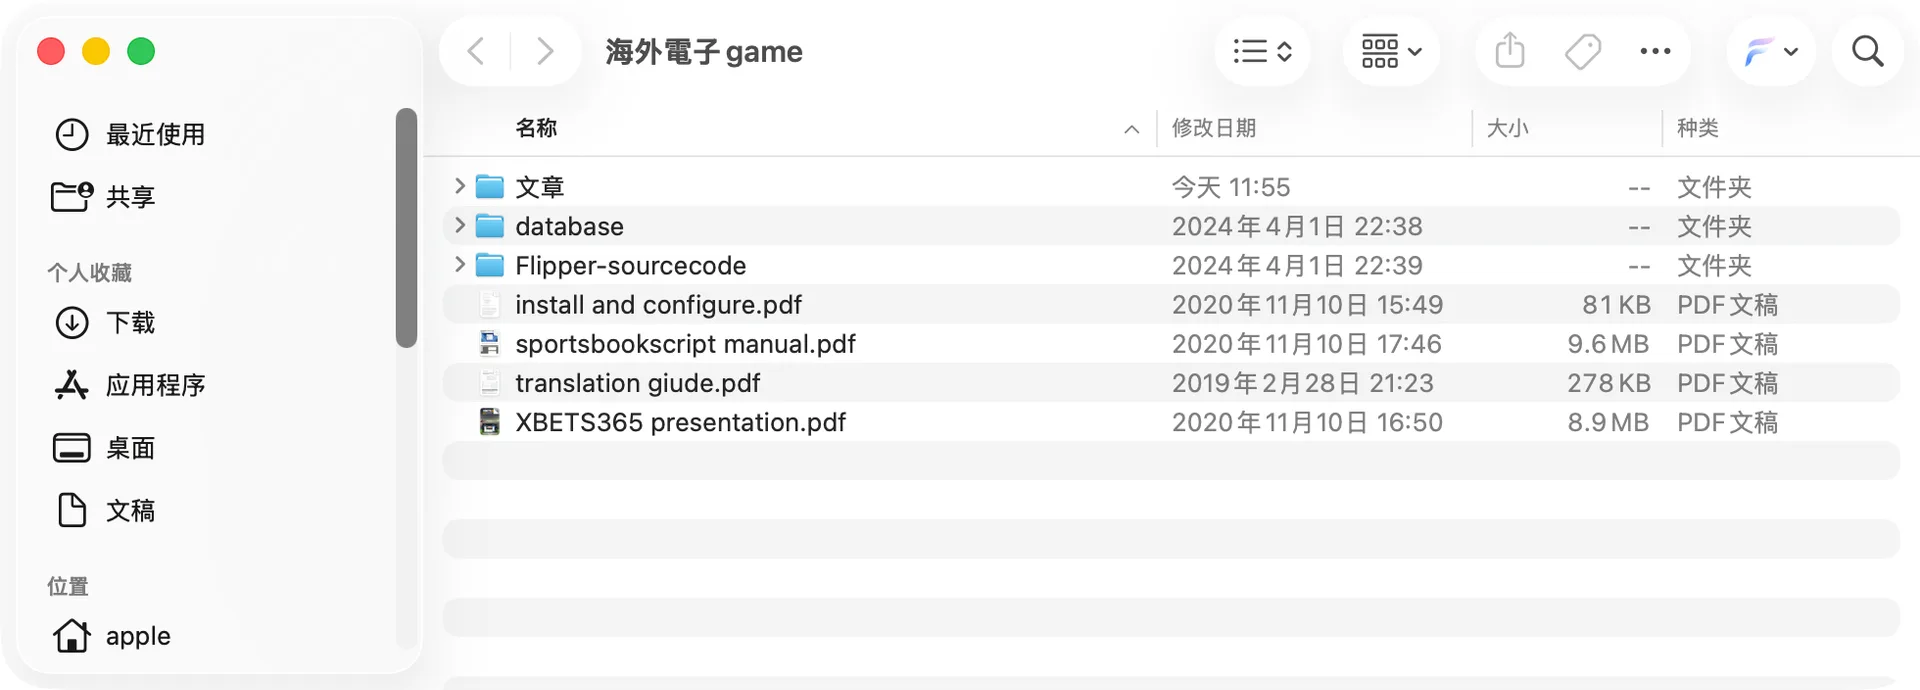Screen dimensions: 1920x690
Task: Click the file name install and configure.pdf
Action: 658,304
